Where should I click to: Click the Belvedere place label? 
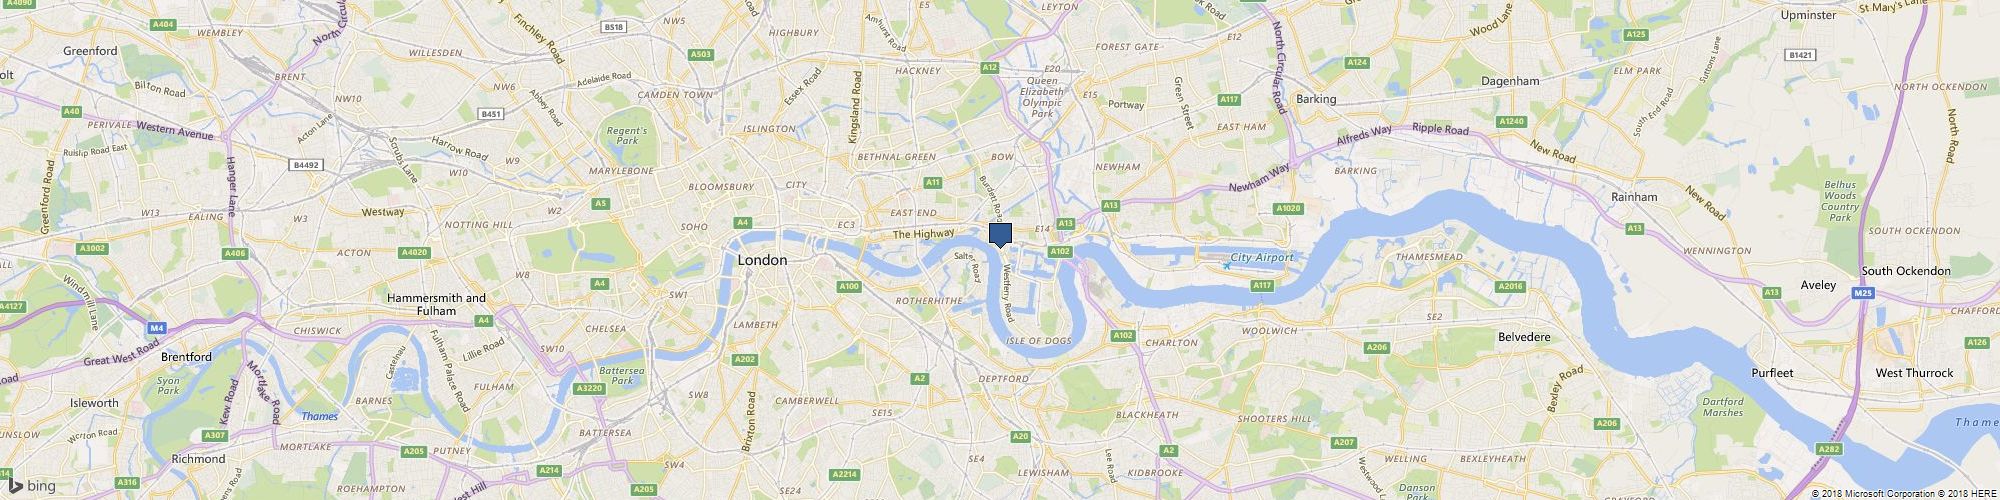(x=1524, y=337)
